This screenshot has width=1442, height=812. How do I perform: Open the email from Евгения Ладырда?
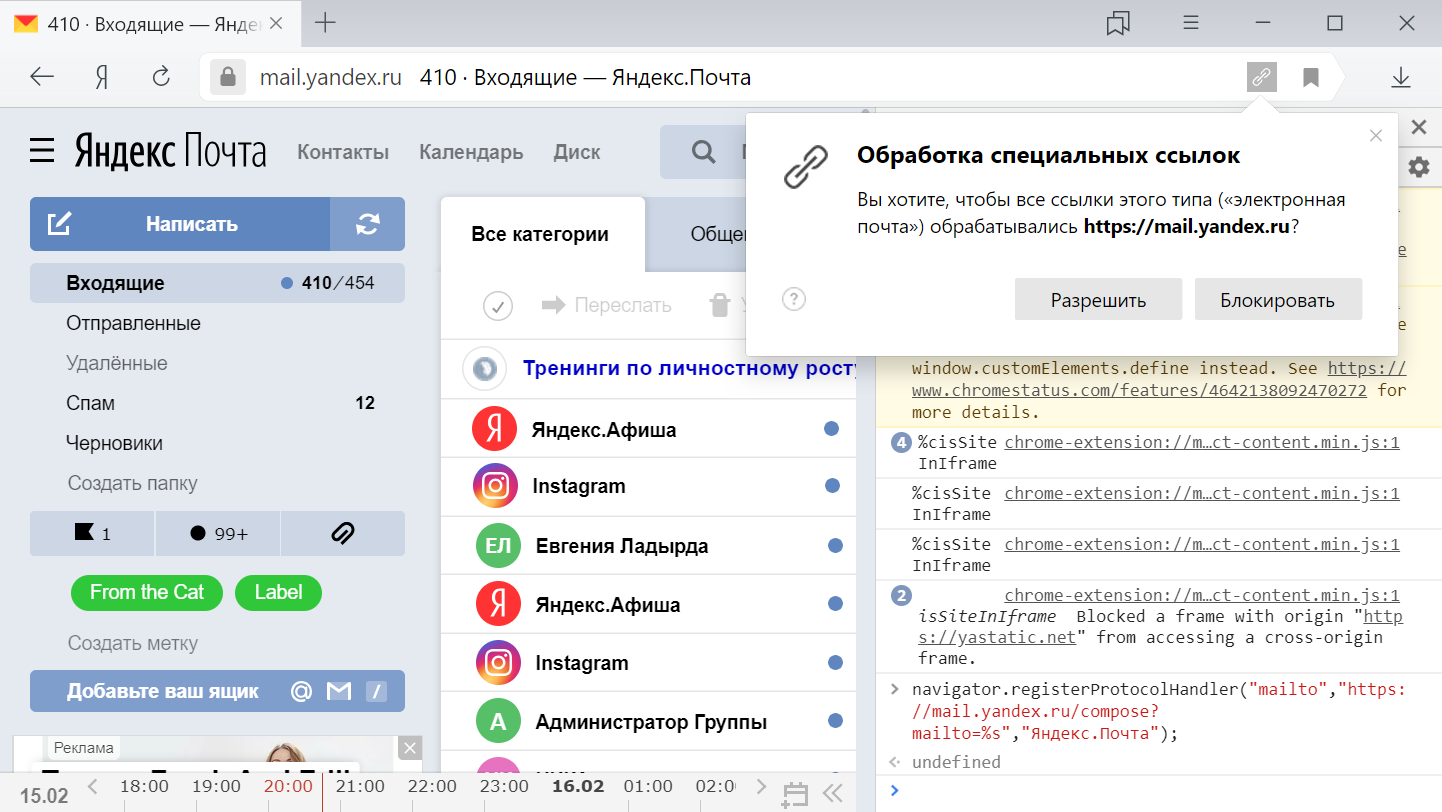point(649,546)
